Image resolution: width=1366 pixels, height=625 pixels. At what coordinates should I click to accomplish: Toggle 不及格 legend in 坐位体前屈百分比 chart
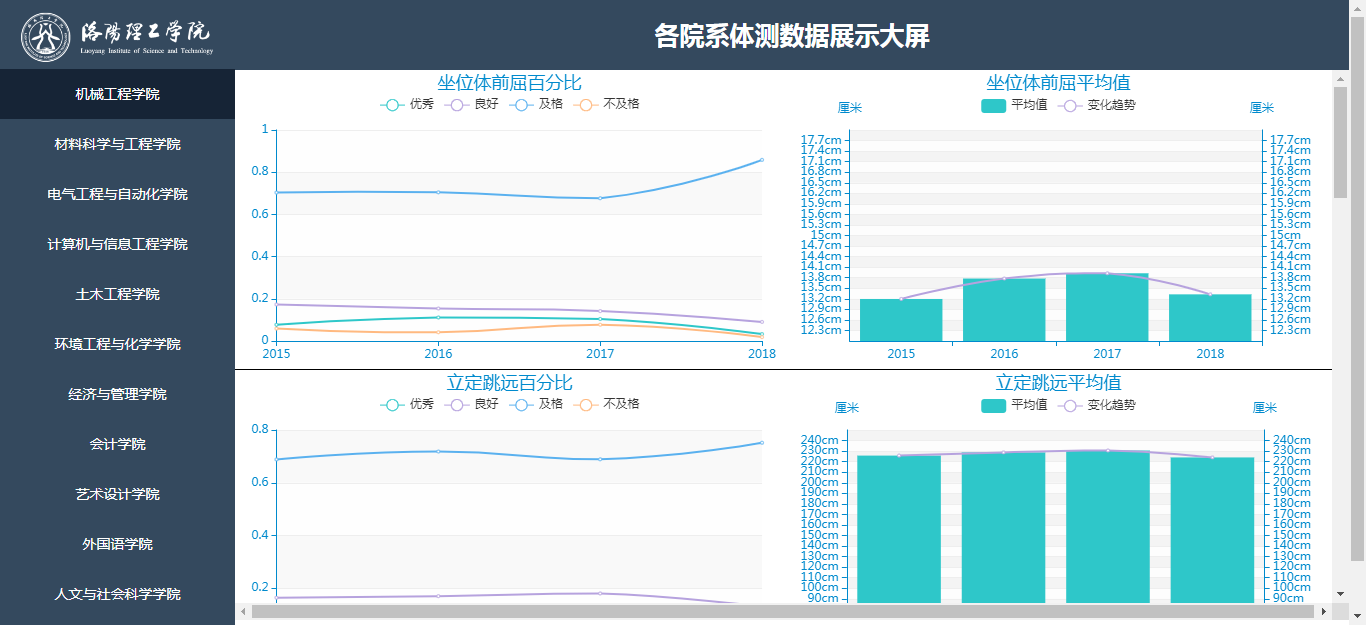click(x=607, y=104)
